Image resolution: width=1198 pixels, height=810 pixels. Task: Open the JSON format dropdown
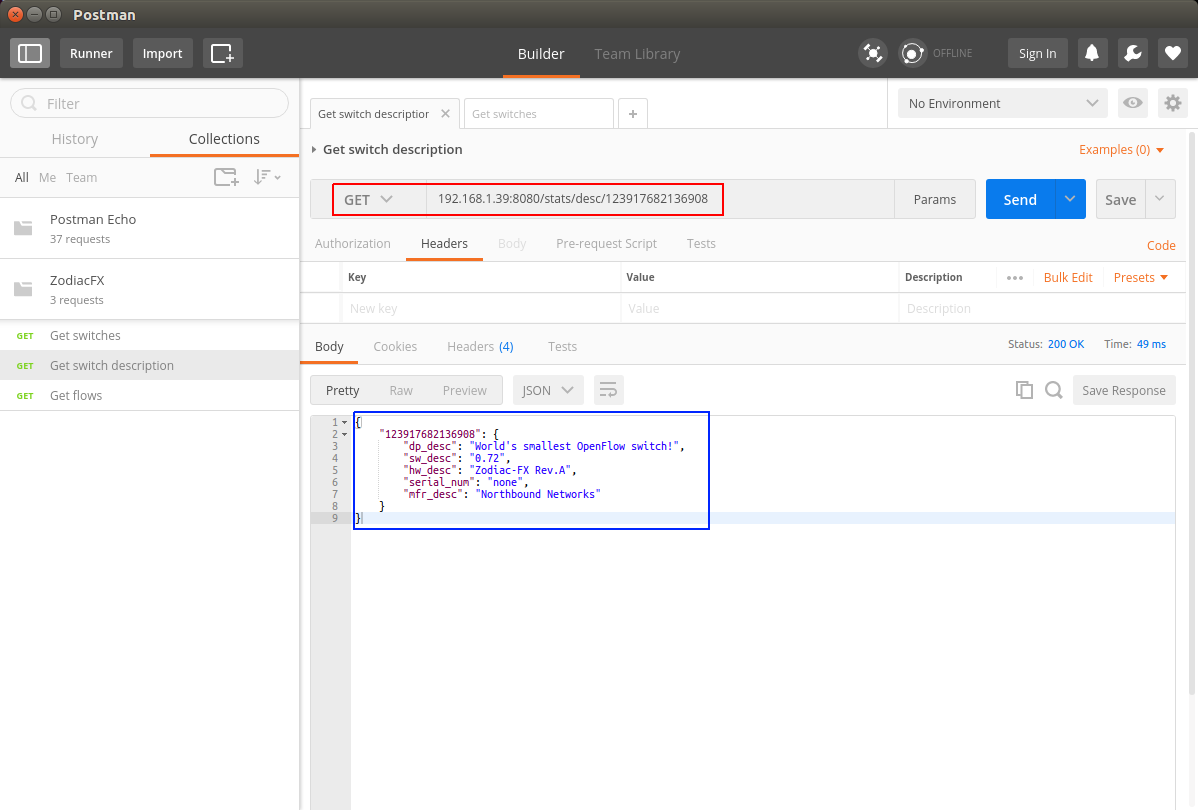click(x=547, y=390)
